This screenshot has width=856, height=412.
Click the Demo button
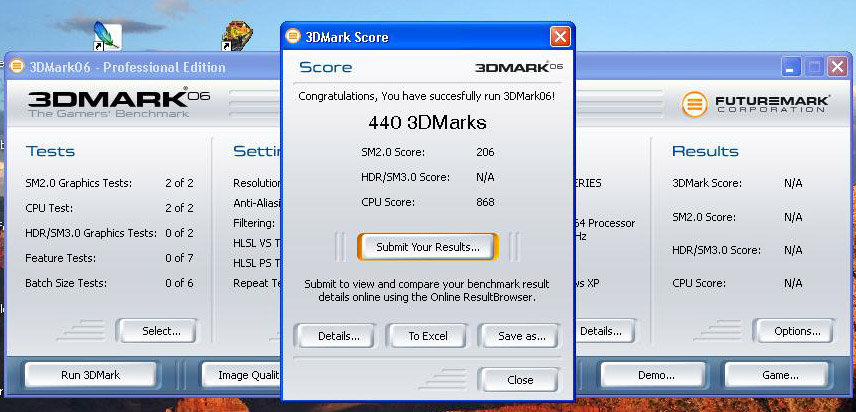(x=656, y=375)
